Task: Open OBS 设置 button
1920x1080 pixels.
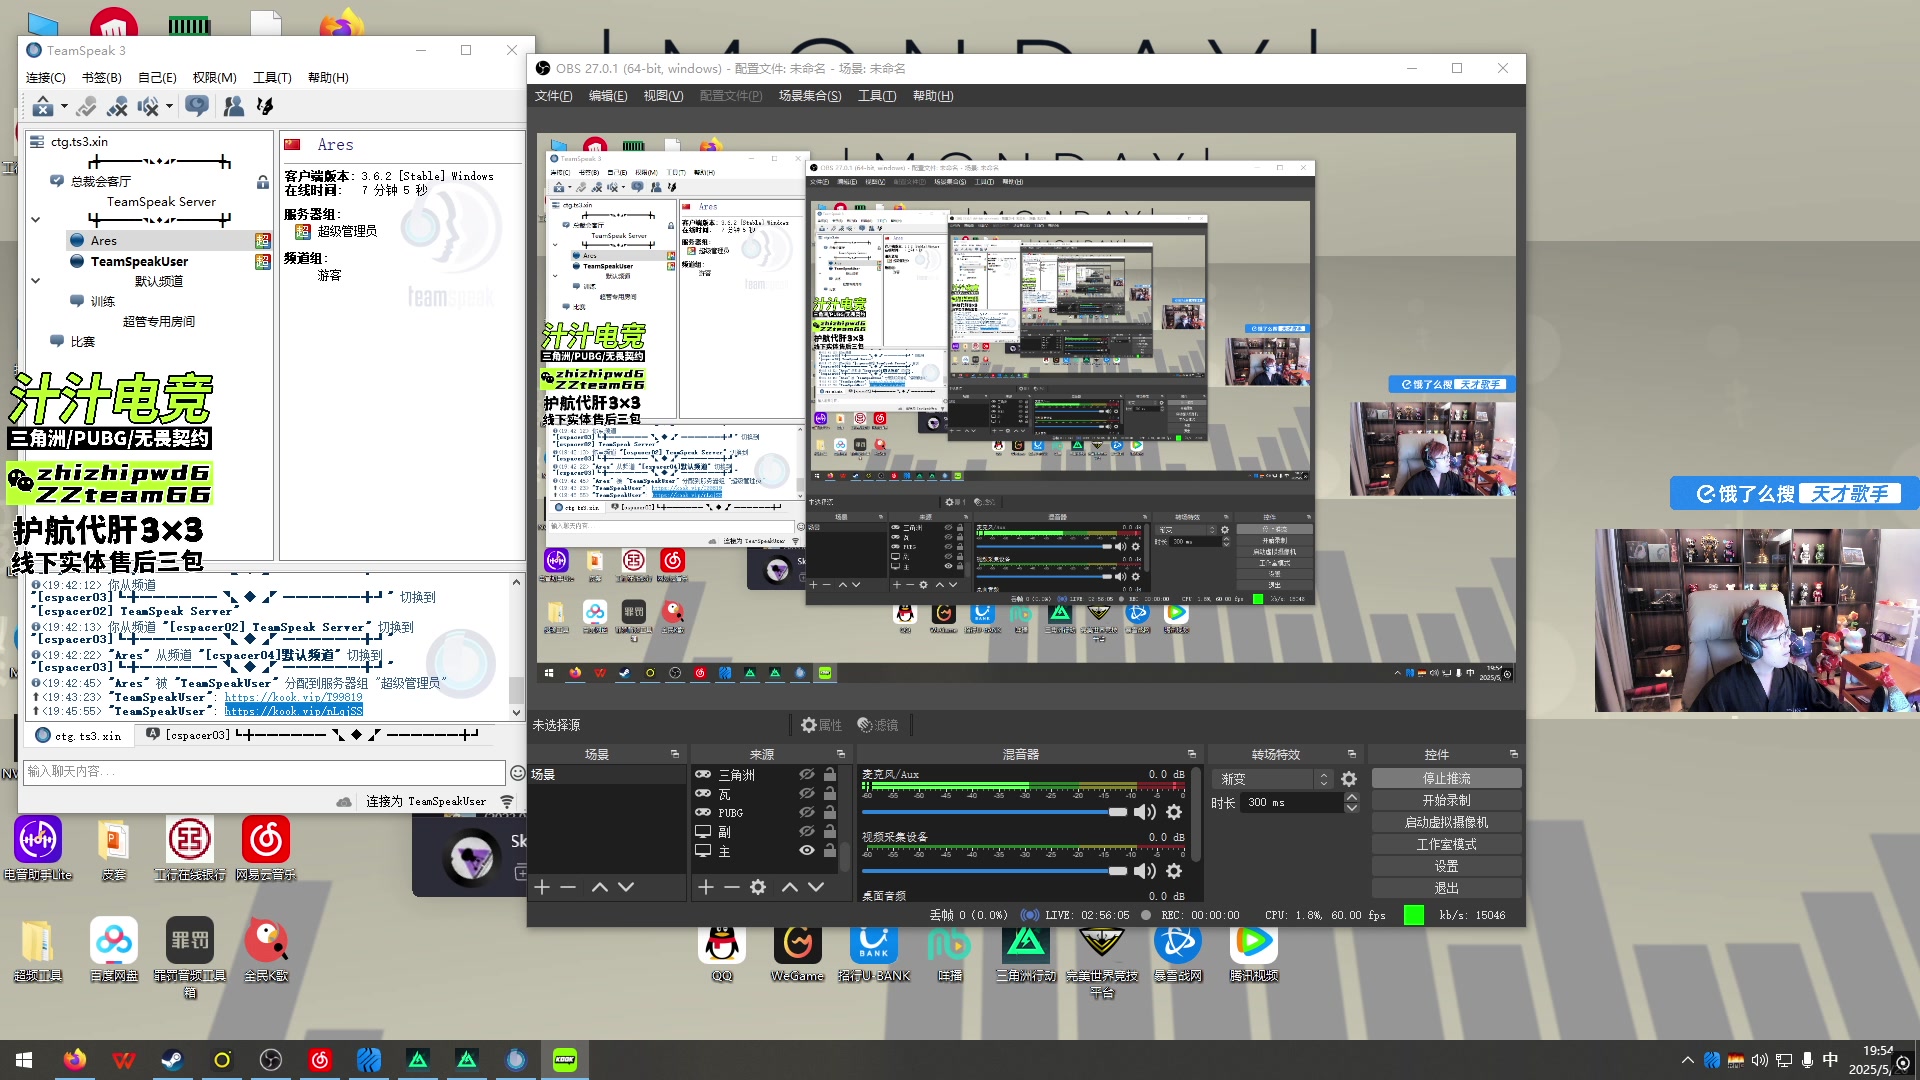Action: (1446, 867)
